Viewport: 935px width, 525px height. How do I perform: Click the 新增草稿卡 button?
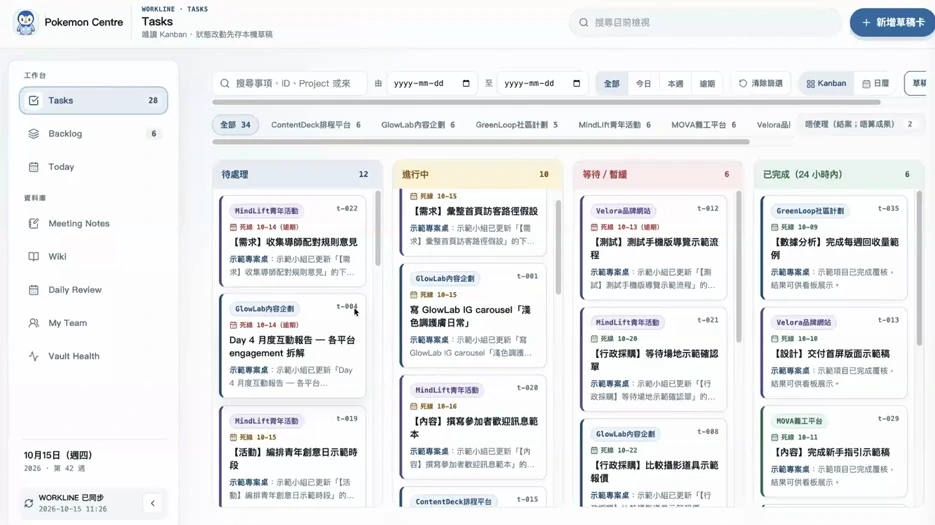[893, 23]
